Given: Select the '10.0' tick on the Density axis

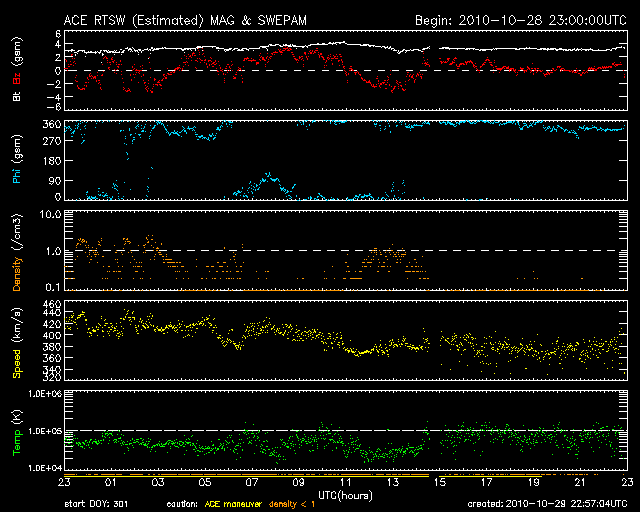Looking at the screenshot, I should click(51, 214).
